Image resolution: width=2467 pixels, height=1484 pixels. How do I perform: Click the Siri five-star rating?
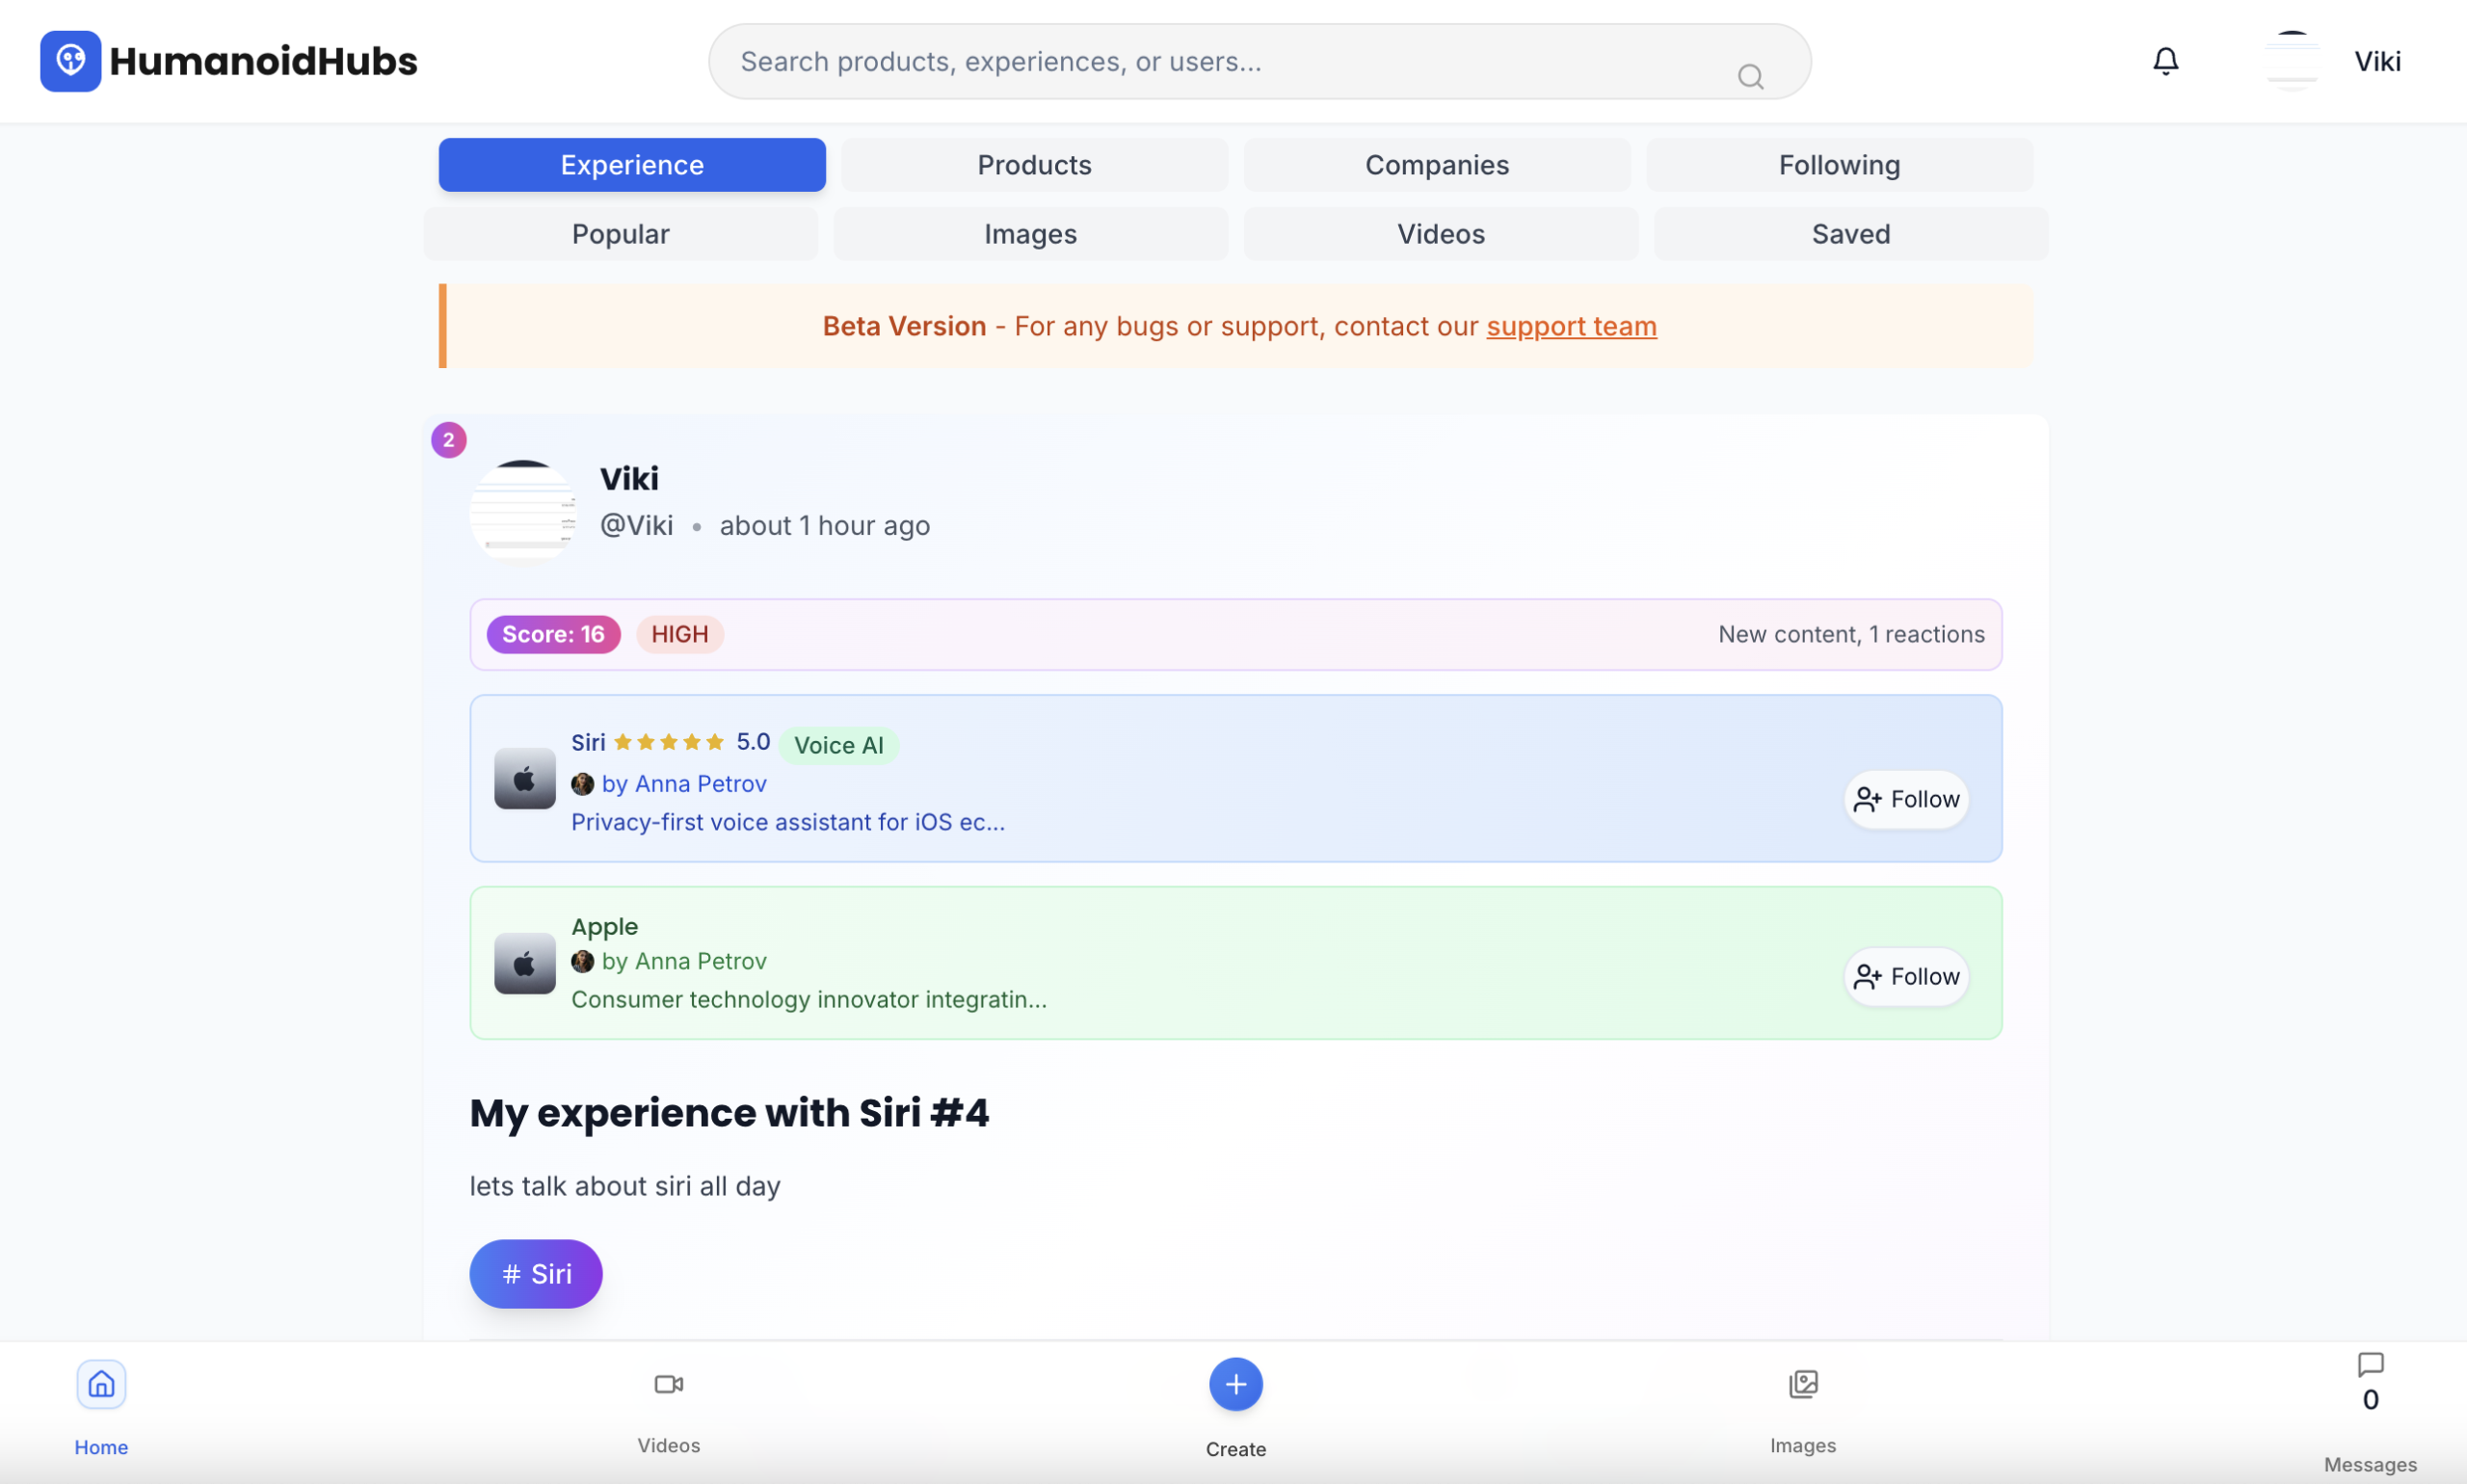coord(668,742)
